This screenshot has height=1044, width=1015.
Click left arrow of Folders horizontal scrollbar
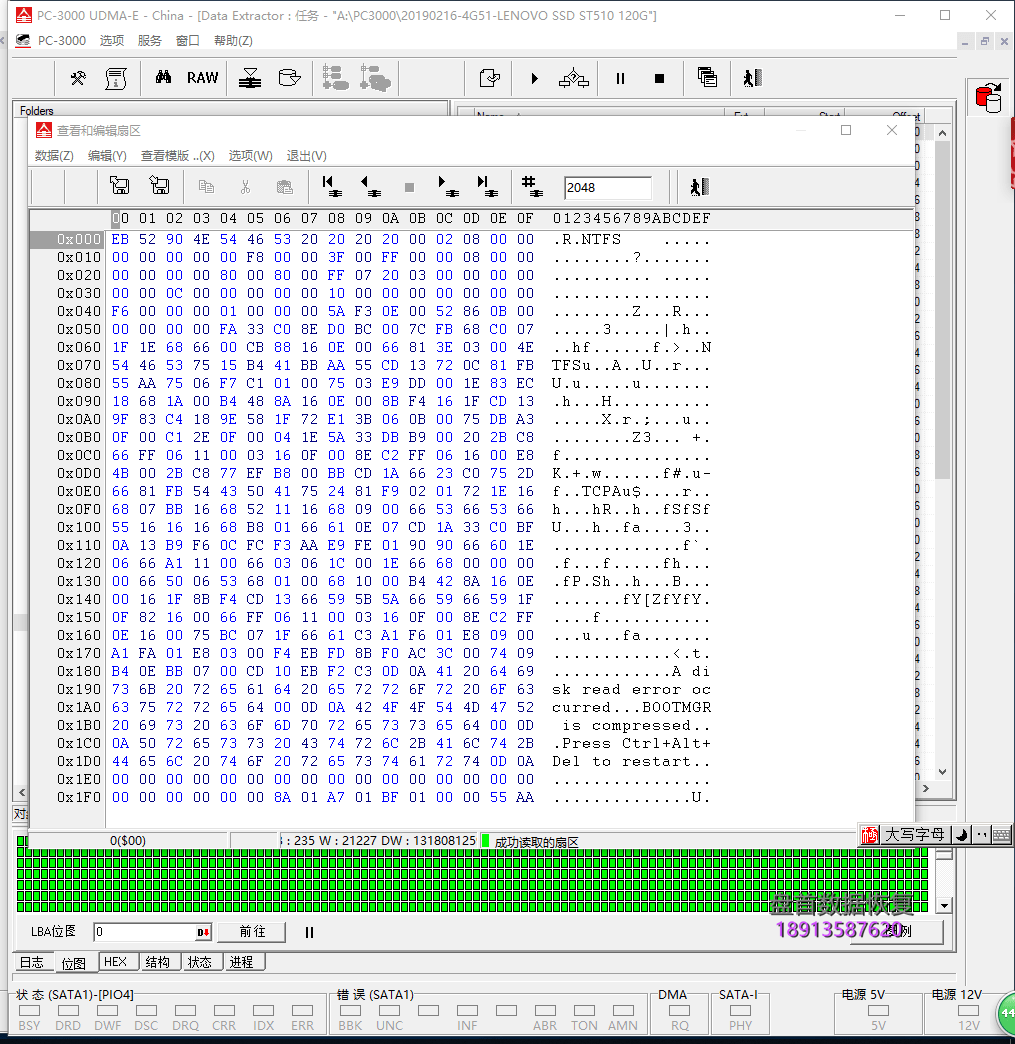[22, 792]
